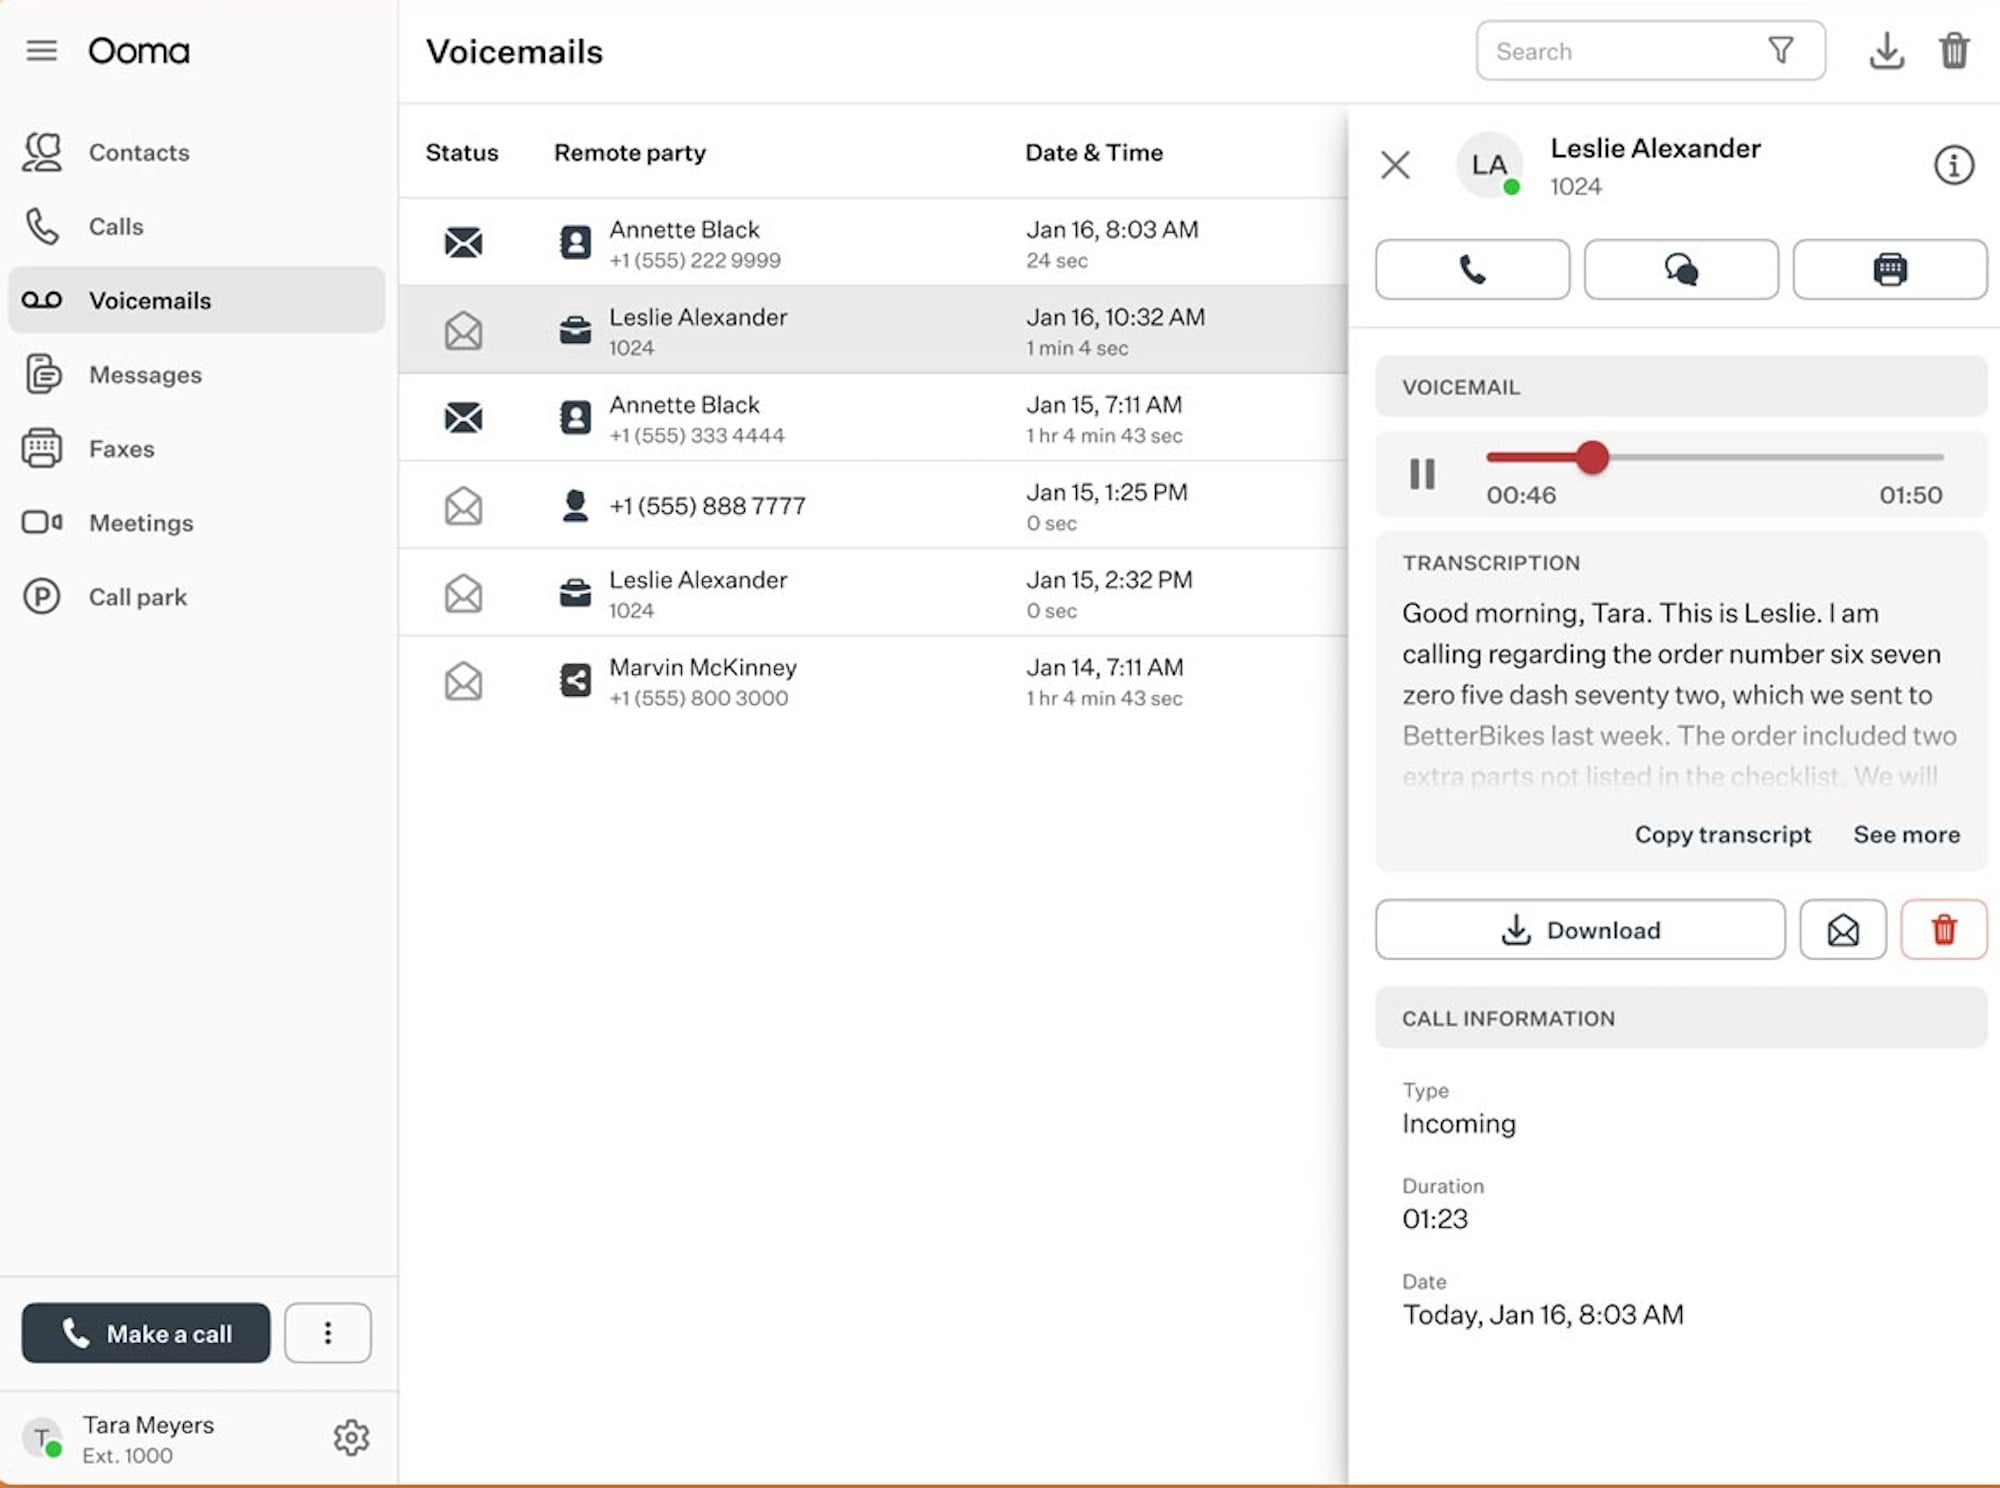The width and height of the screenshot is (2000, 1488).
Task: Copy transcript of the voicemail
Action: [x=1722, y=834]
